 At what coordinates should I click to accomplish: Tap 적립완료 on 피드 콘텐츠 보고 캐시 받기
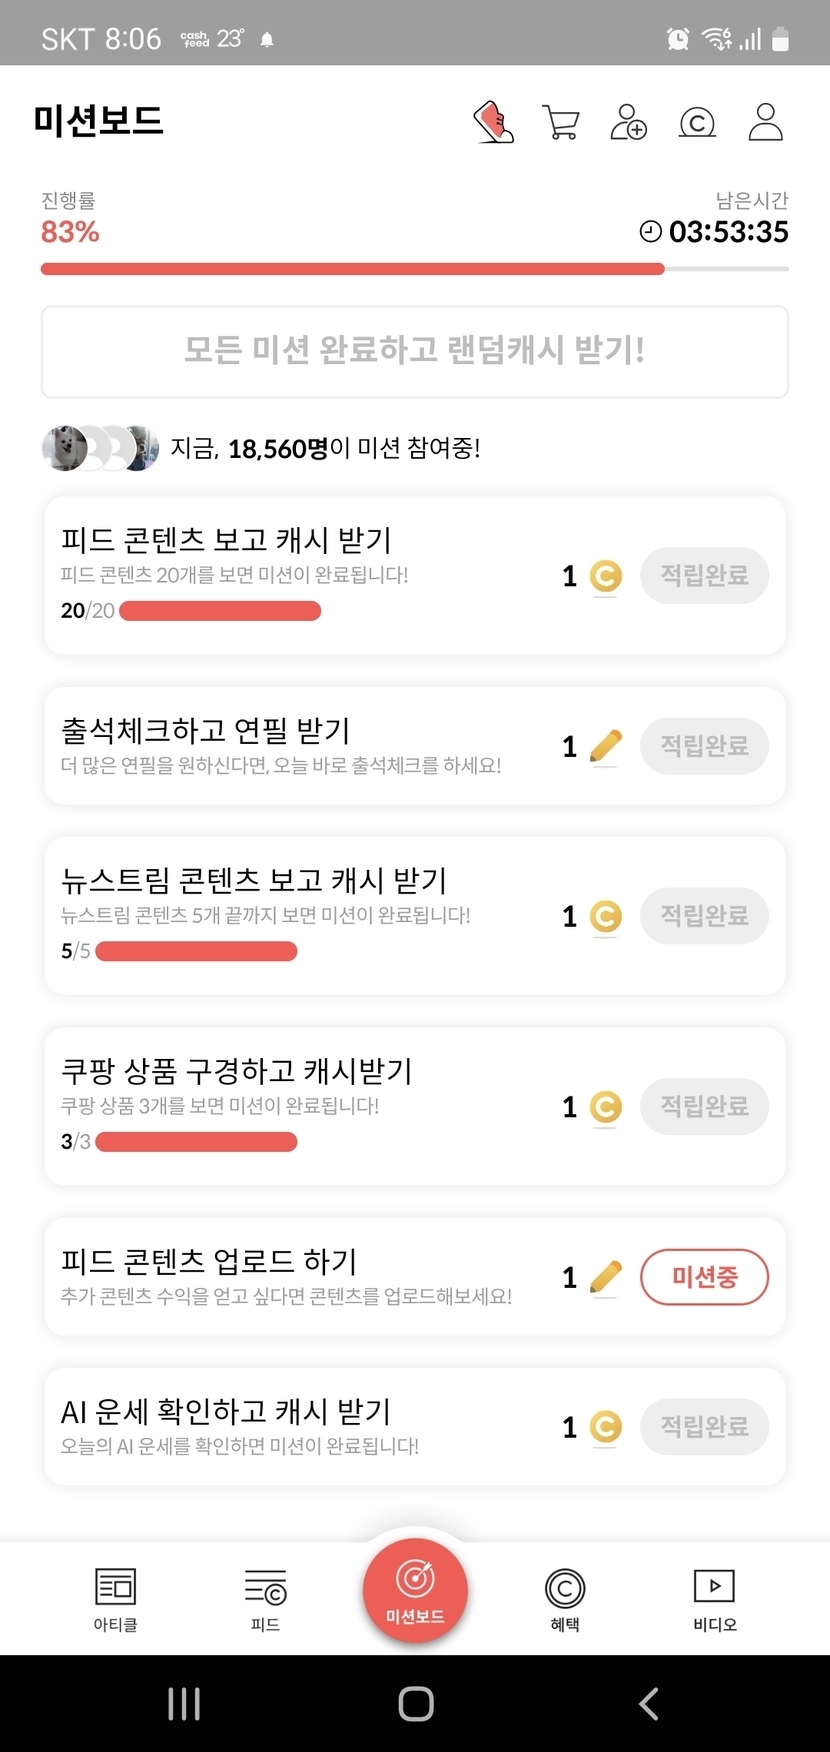(x=704, y=575)
